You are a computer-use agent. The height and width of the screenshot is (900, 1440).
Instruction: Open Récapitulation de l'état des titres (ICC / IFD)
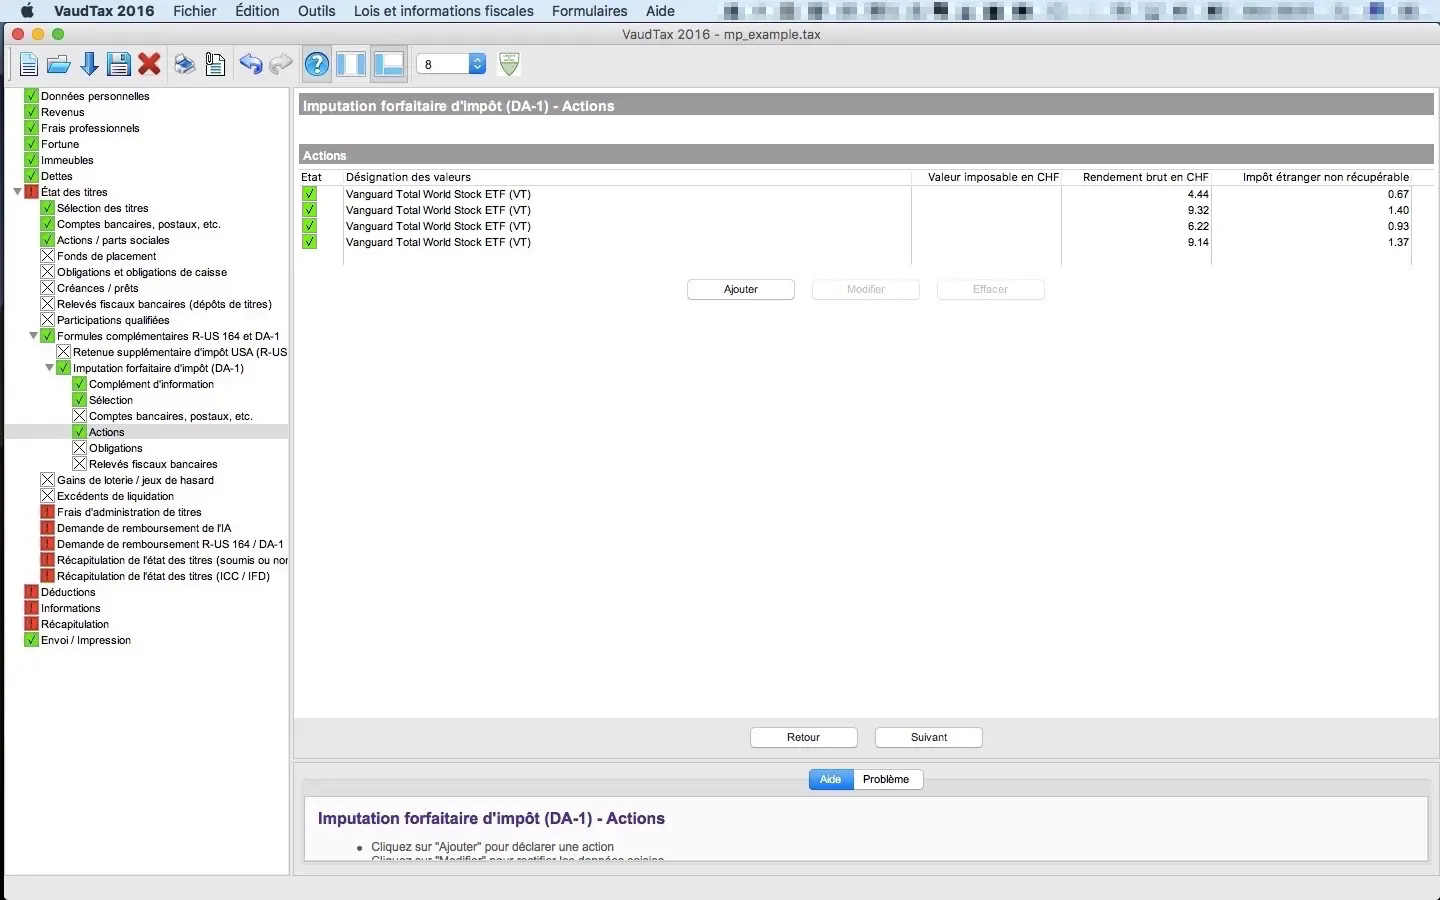click(x=163, y=576)
